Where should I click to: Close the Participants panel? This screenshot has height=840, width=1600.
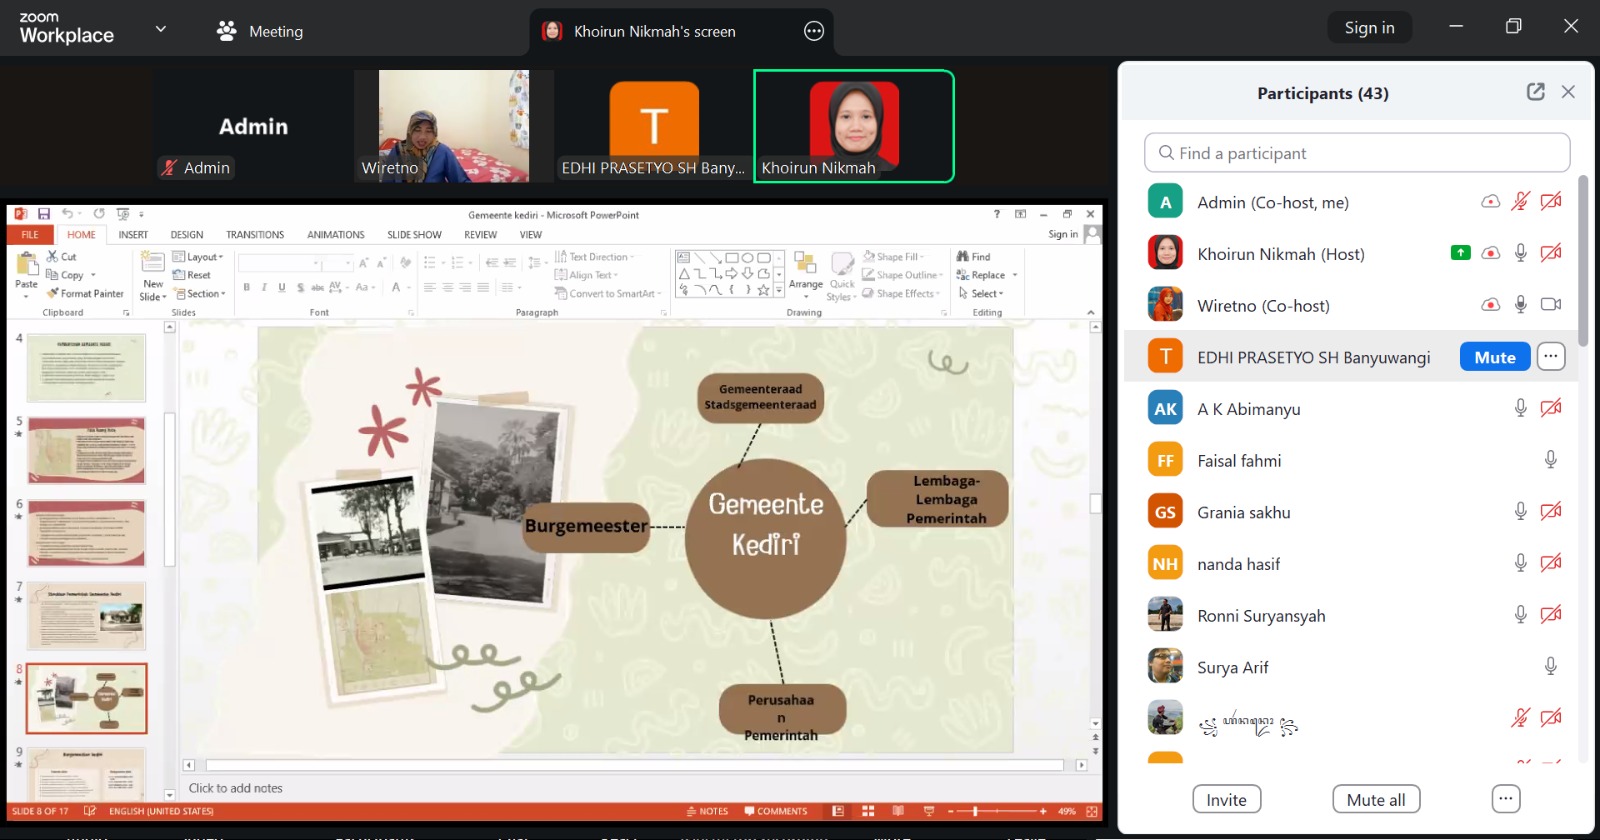click(x=1568, y=92)
